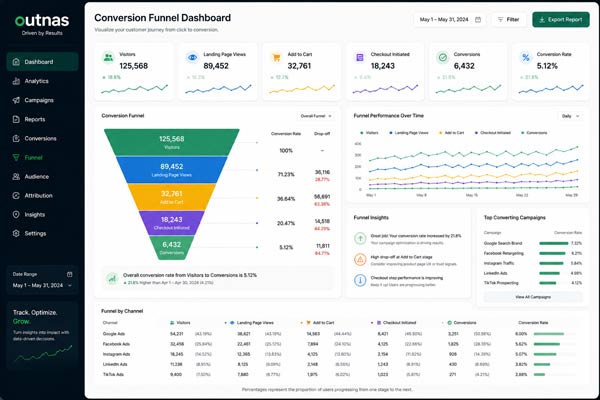The height and width of the screenshot is (400, 600).
Task: Click the Conversion Rate percent icon
Action: coord(526,57)
